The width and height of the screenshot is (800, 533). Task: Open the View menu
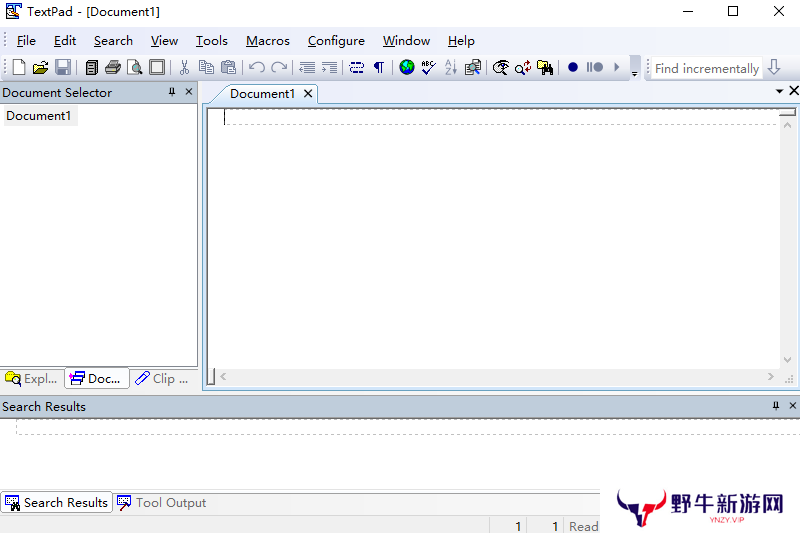click(164, 41)
